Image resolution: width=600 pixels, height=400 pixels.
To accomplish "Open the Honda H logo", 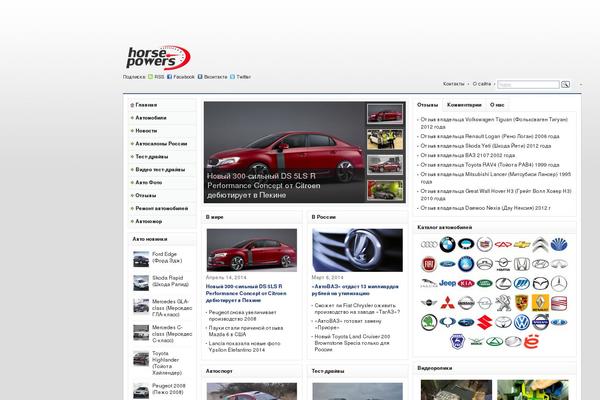I will click(x=522, y=264).
